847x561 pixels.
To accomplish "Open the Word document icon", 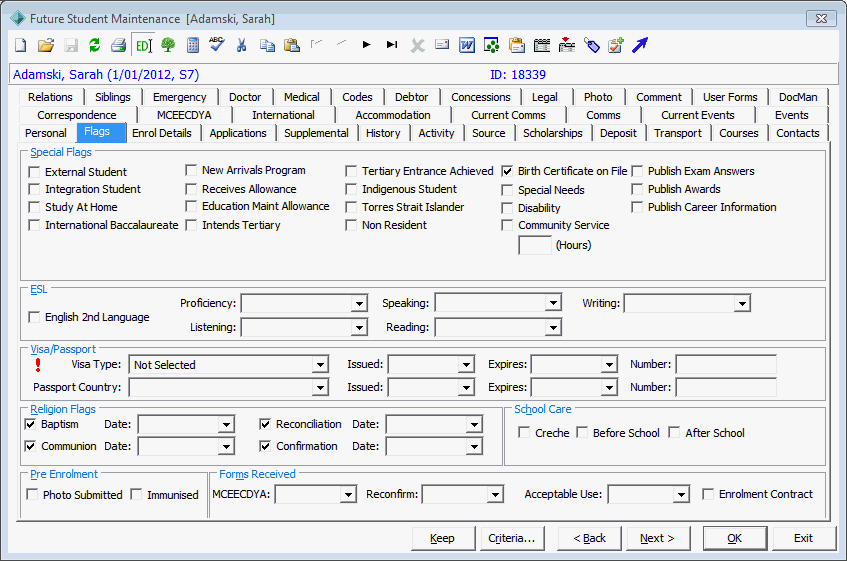I will tap(467, 45).
